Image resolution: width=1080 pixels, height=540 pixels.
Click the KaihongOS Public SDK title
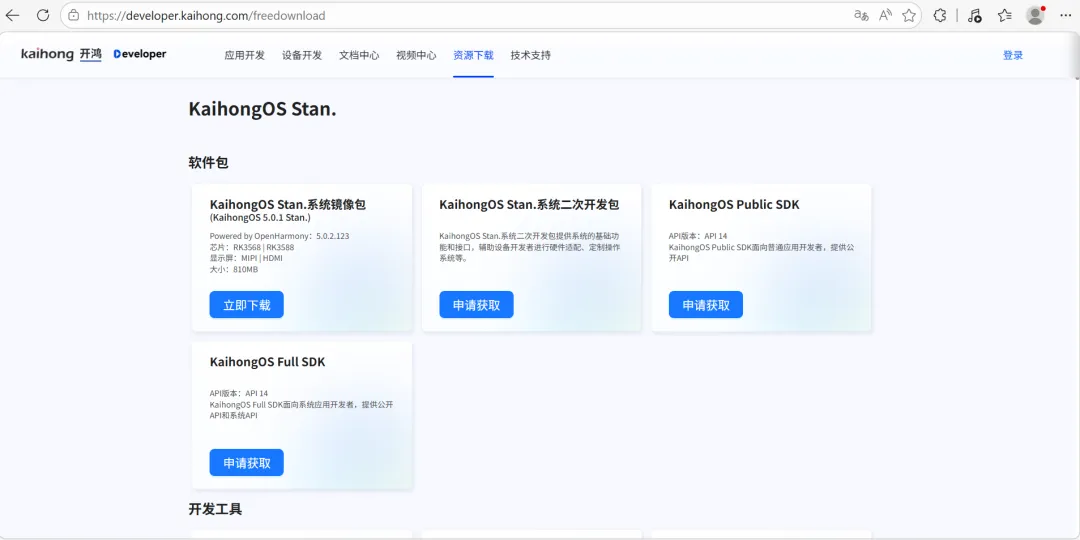734,205
